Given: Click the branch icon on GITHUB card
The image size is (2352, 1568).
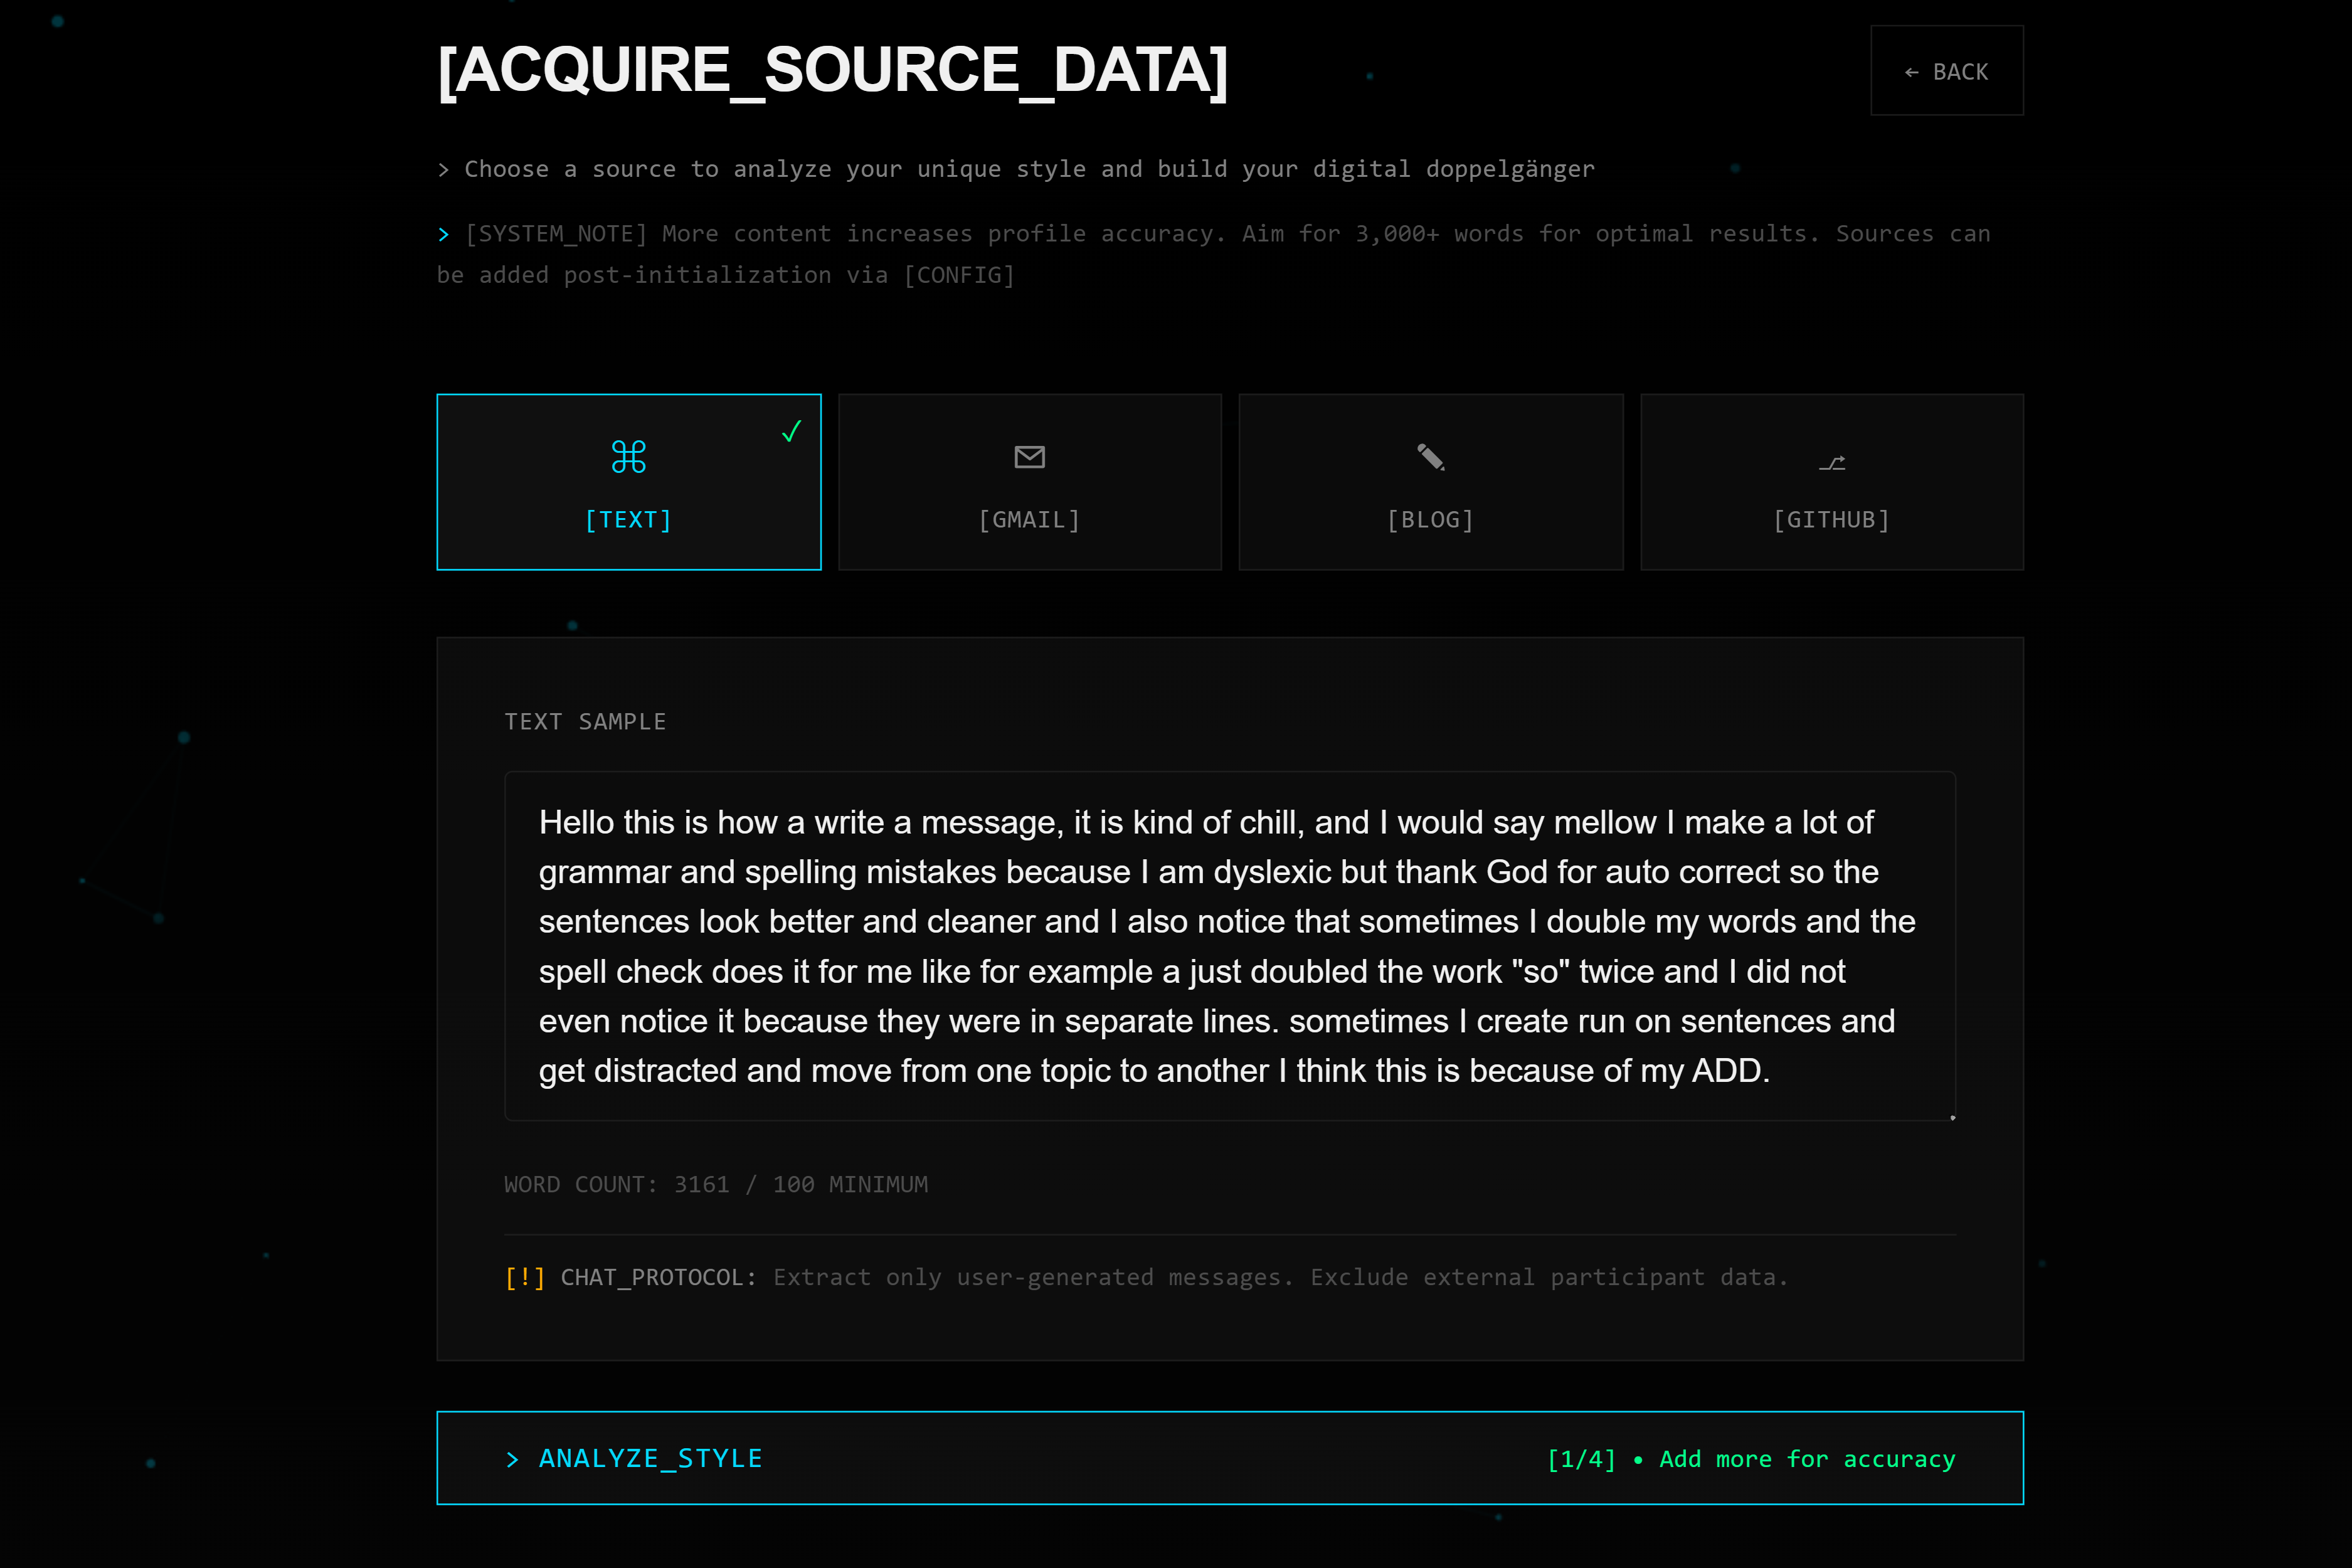Looking at the screenshot, I should click(x=1831, y=463).
